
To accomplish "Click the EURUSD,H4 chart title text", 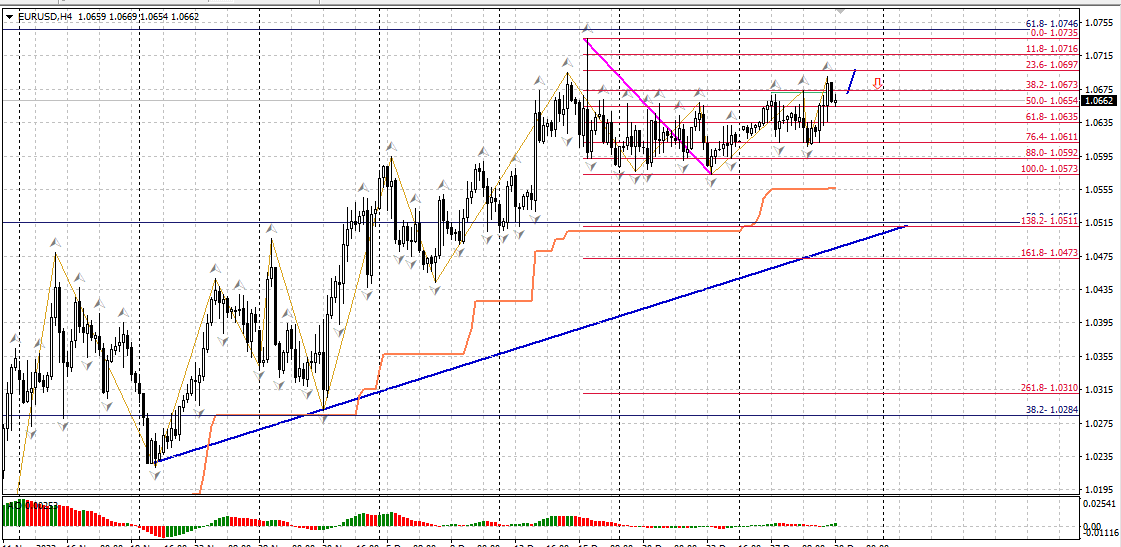I will [x=38, y=16].
